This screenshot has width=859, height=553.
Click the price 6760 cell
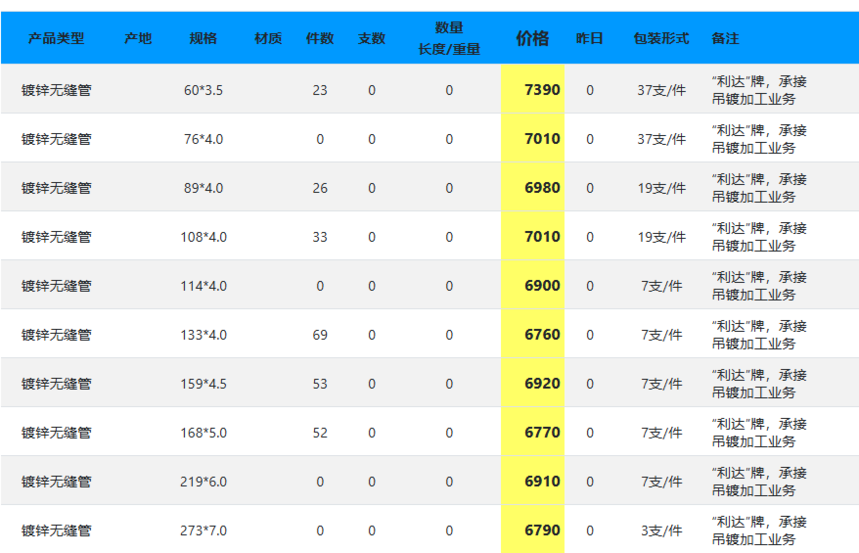[532, 334]
